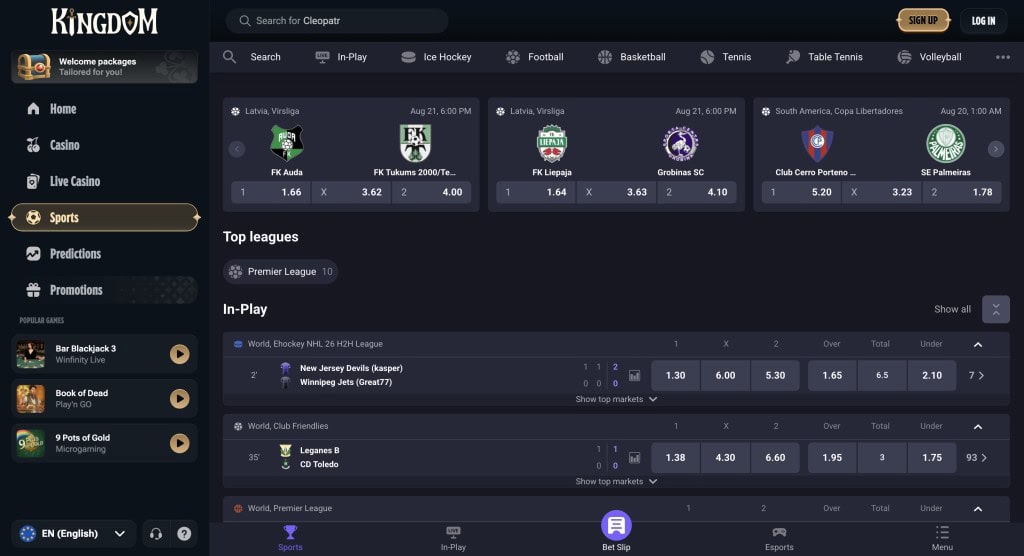Click Show all for In-Play
1024x556 pixels.
[x=952, y=310]
